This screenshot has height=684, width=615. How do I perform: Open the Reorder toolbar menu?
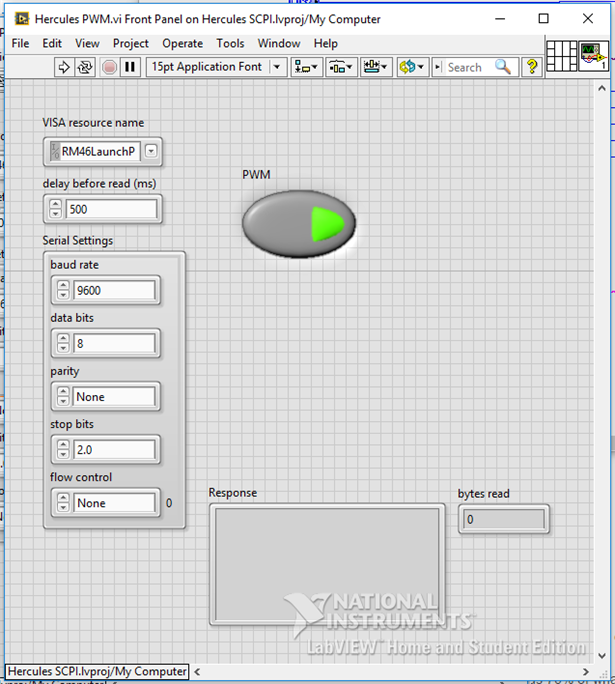[411, 67]
